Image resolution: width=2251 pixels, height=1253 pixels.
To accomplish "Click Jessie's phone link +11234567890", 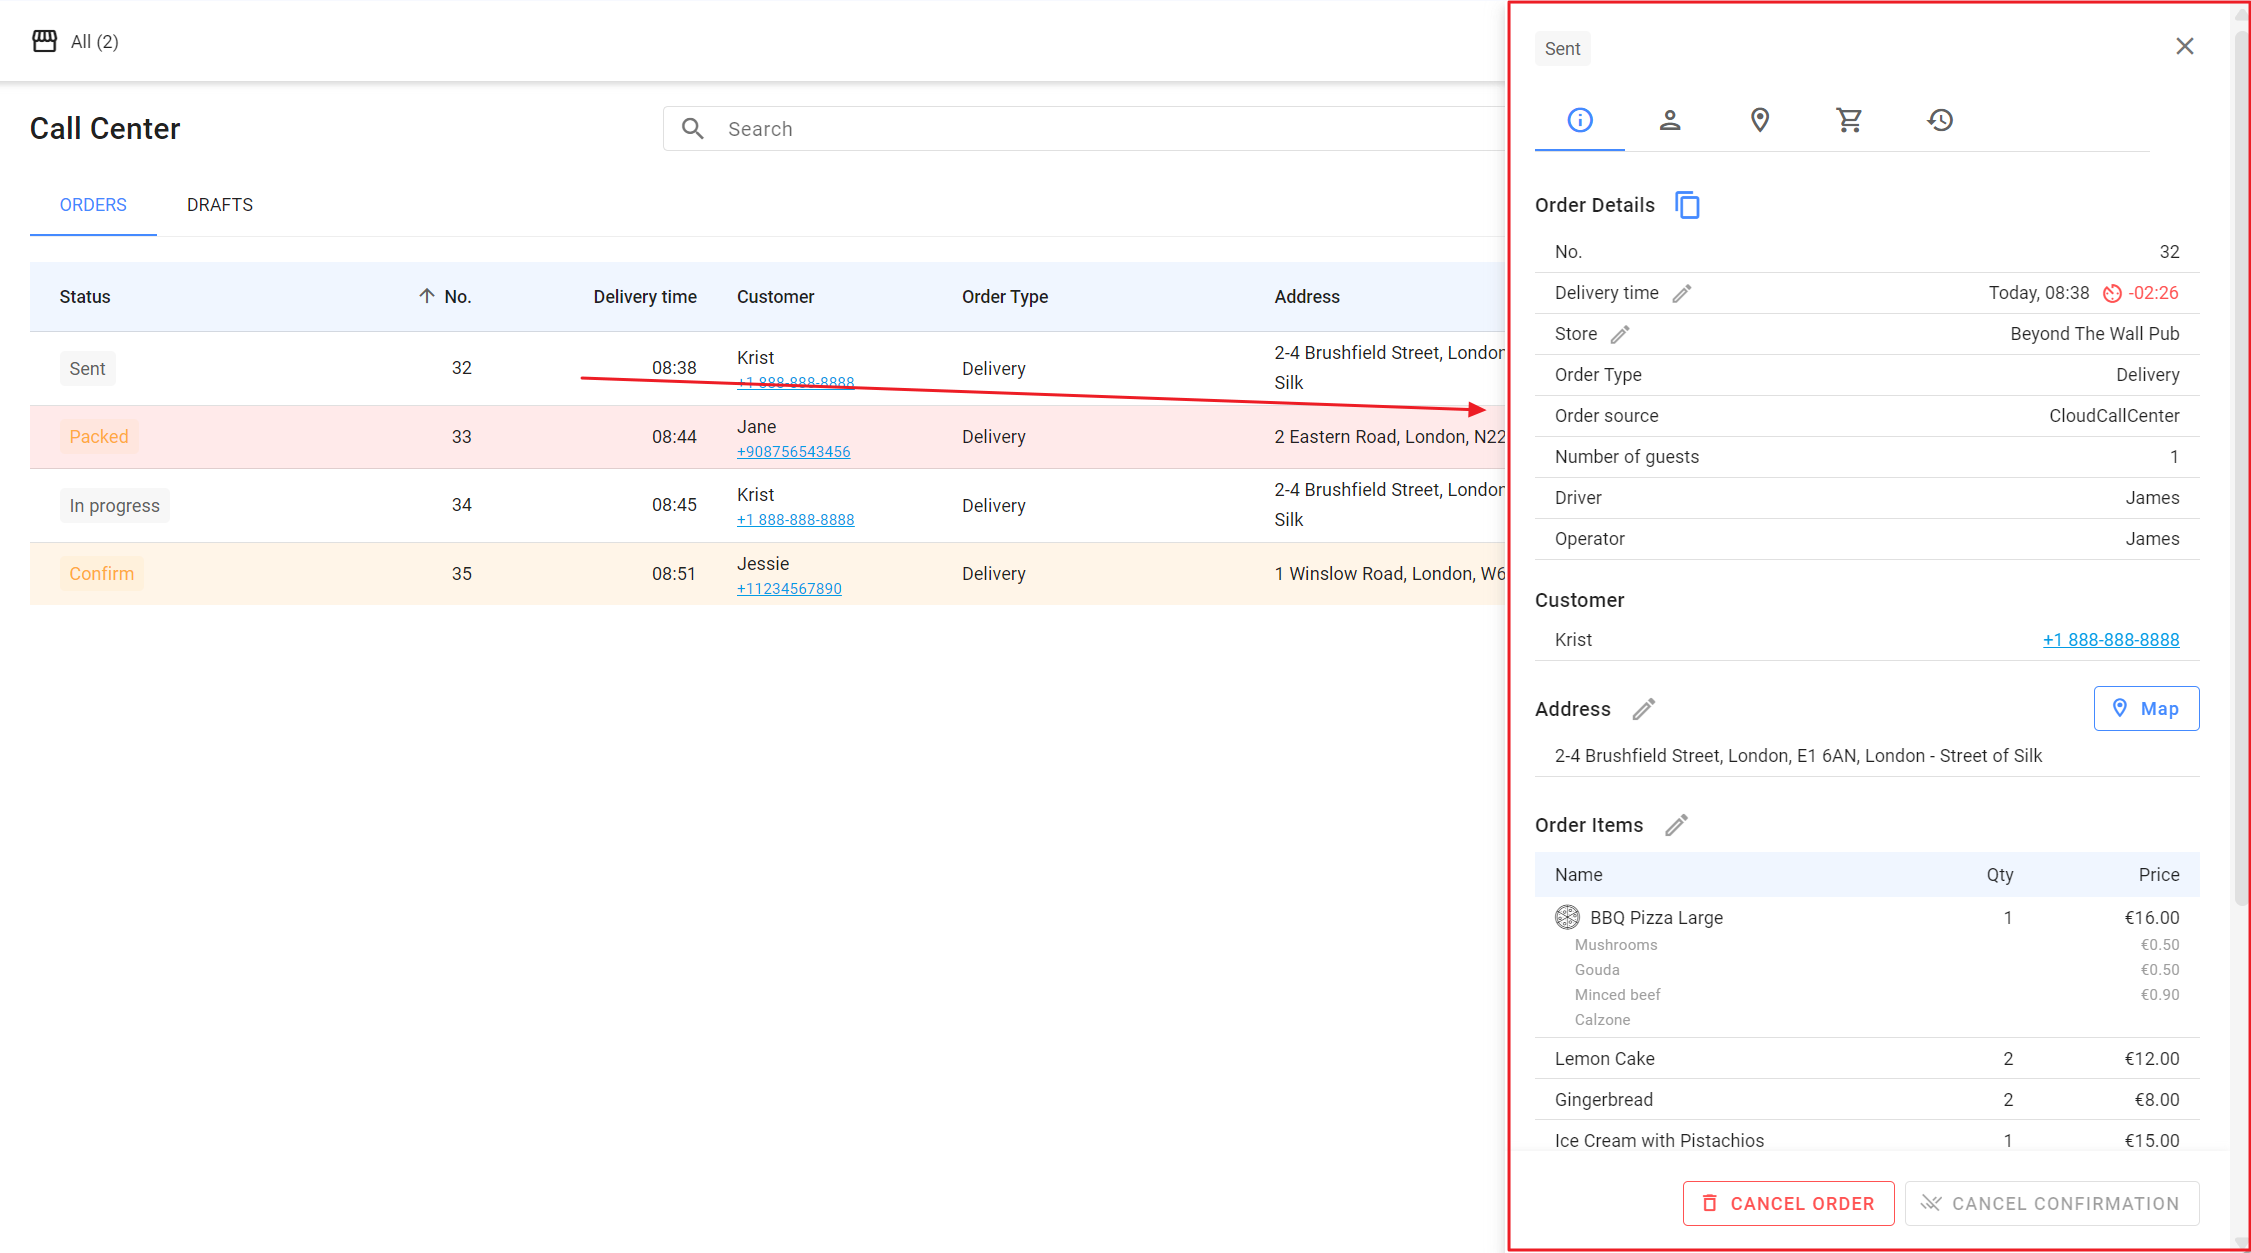I will coord(789,589).
